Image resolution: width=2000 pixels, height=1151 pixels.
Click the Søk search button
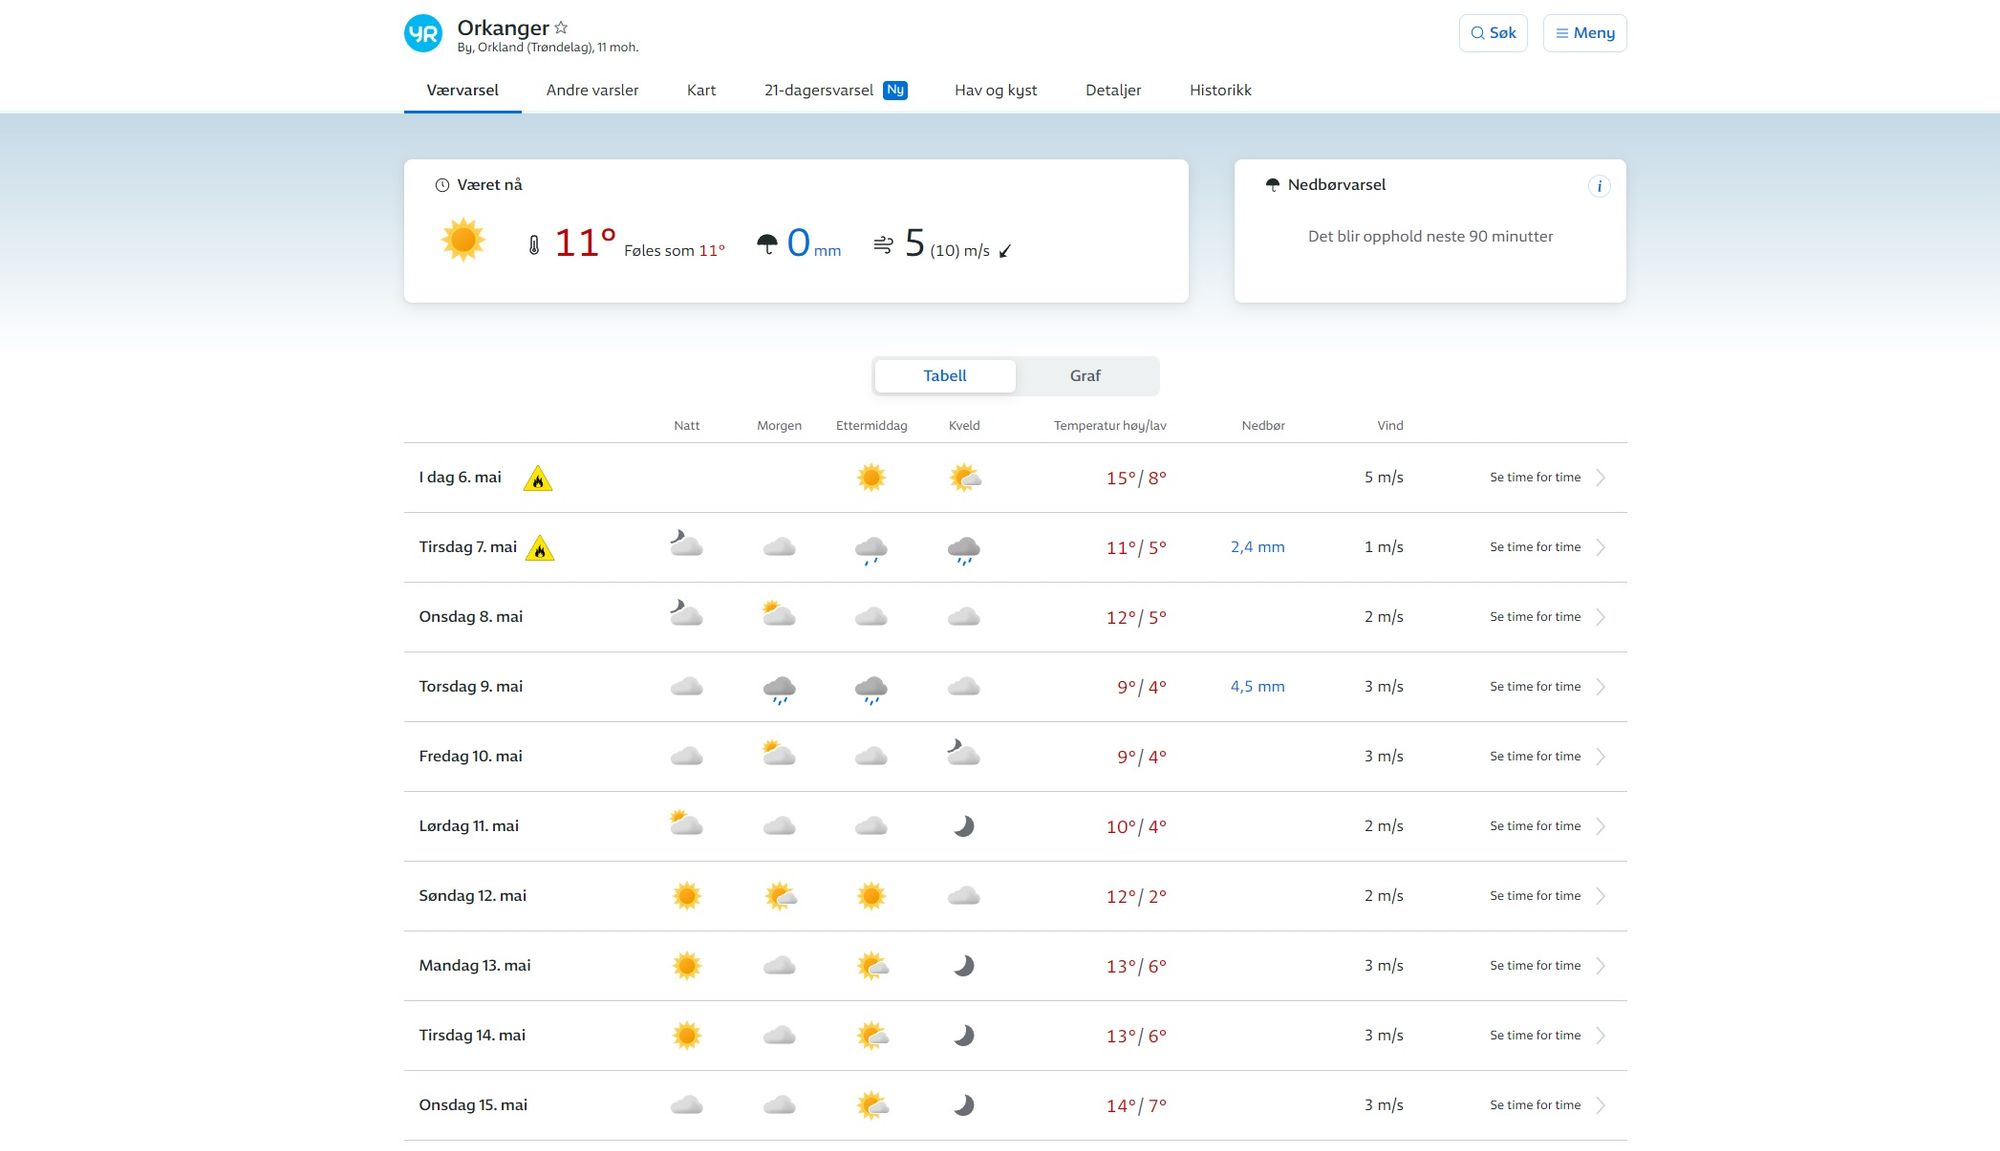click(1492, 33)
